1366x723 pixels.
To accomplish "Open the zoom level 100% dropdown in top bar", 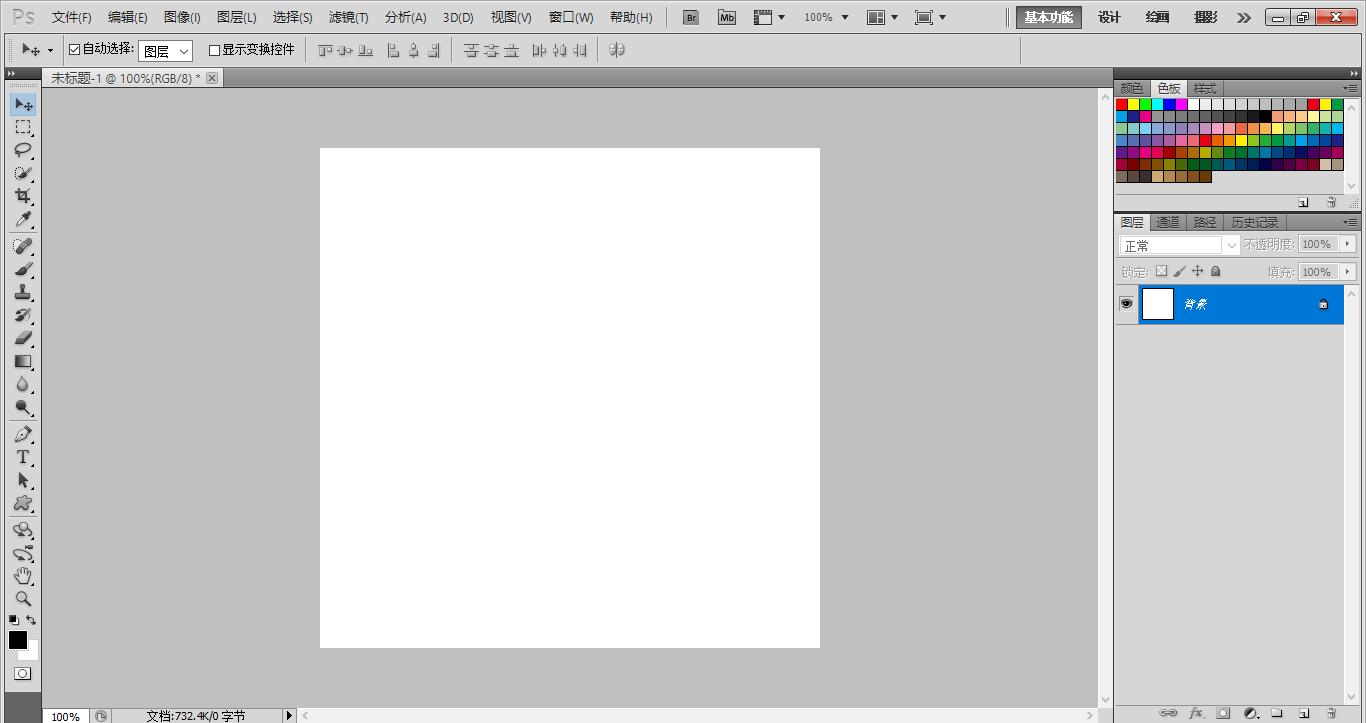I will (x=826, y=17).
